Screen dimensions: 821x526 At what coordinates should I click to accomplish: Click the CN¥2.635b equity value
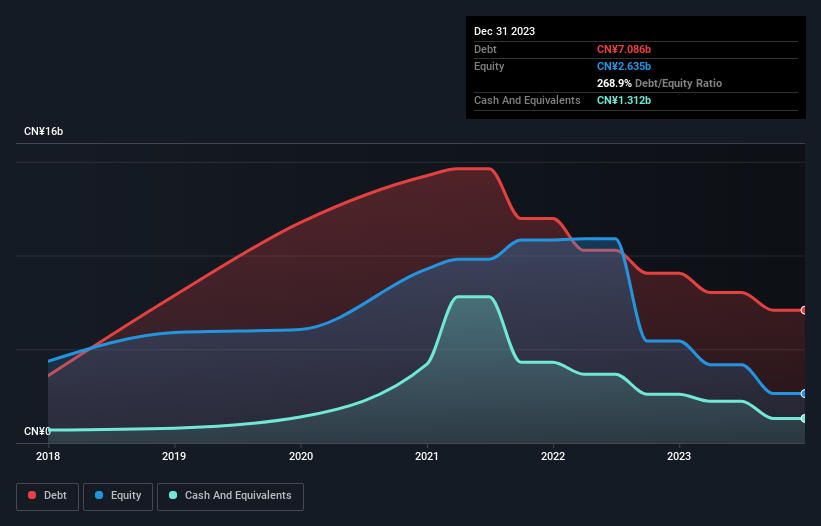click(x=624, y=66)
